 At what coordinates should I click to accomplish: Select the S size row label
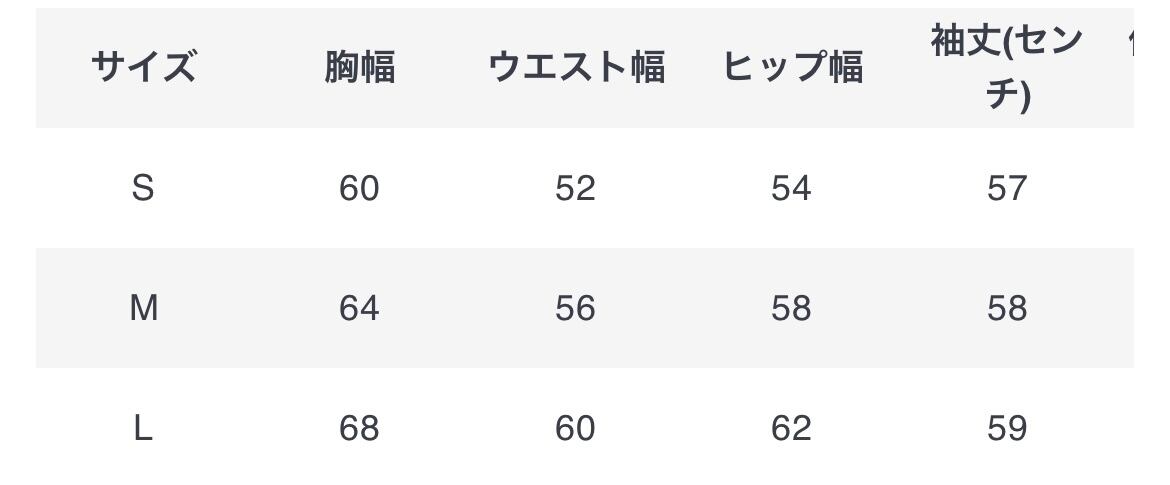click(143, 188)
